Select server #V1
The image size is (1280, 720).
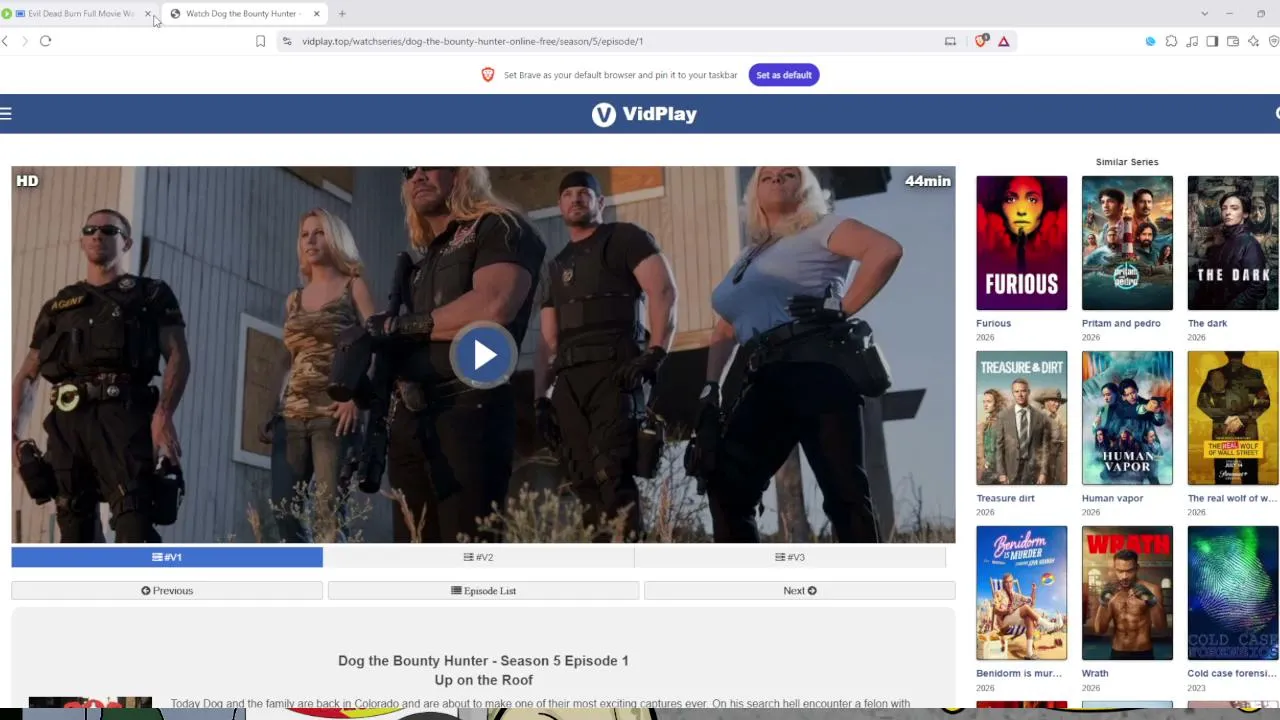tap(167, 557)
